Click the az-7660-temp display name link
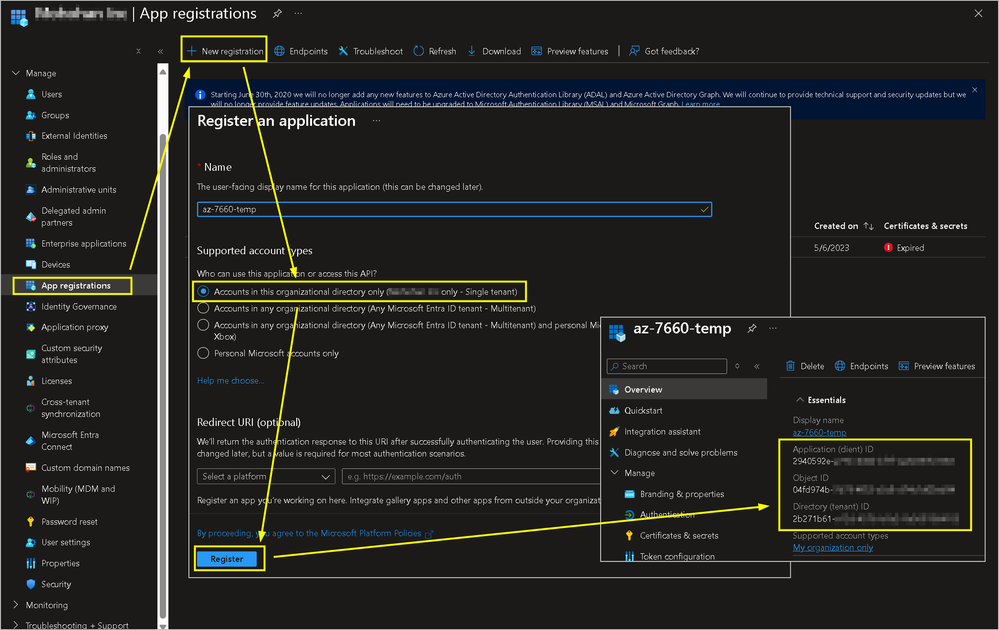The width and height of the screenshot is (999, 630). pos(819,433)
